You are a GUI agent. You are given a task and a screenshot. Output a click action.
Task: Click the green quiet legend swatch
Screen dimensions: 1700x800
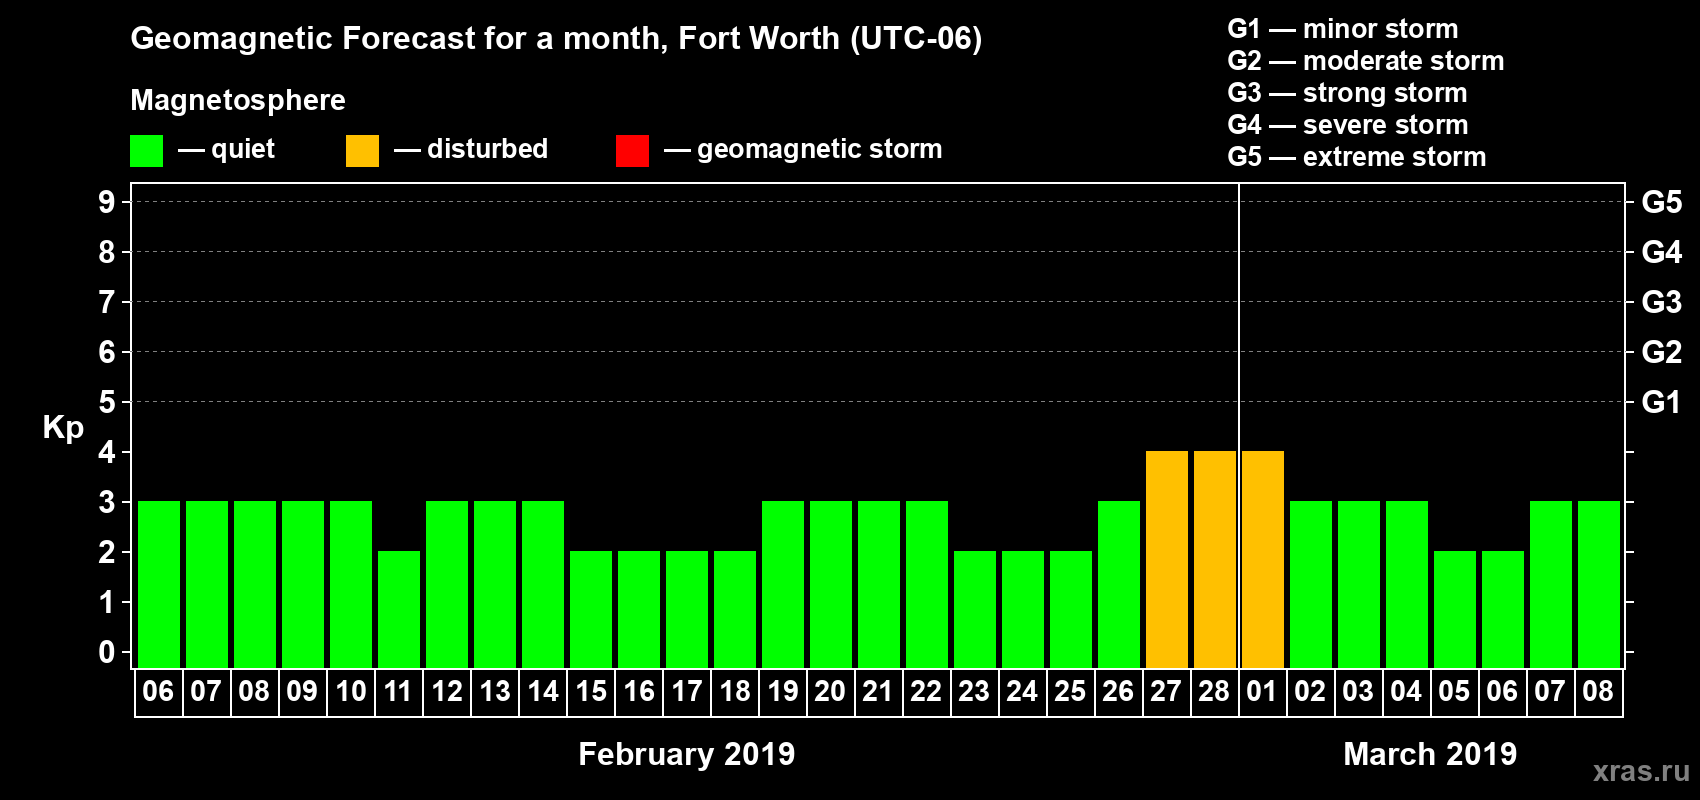pos(146,151)
